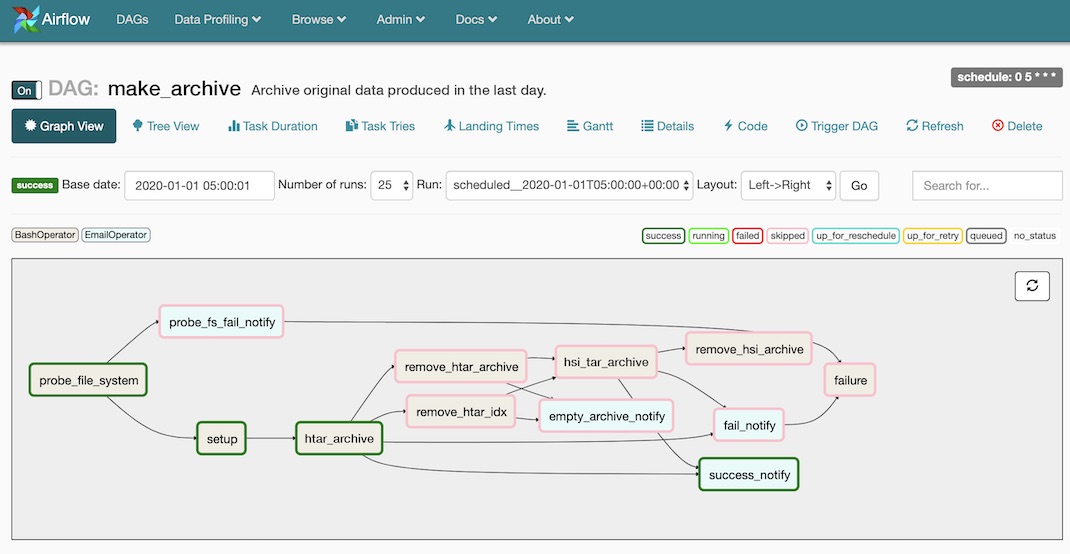Click the Airflow pinwheel logo
1070x554 pixels.
[x=27, y=19]
